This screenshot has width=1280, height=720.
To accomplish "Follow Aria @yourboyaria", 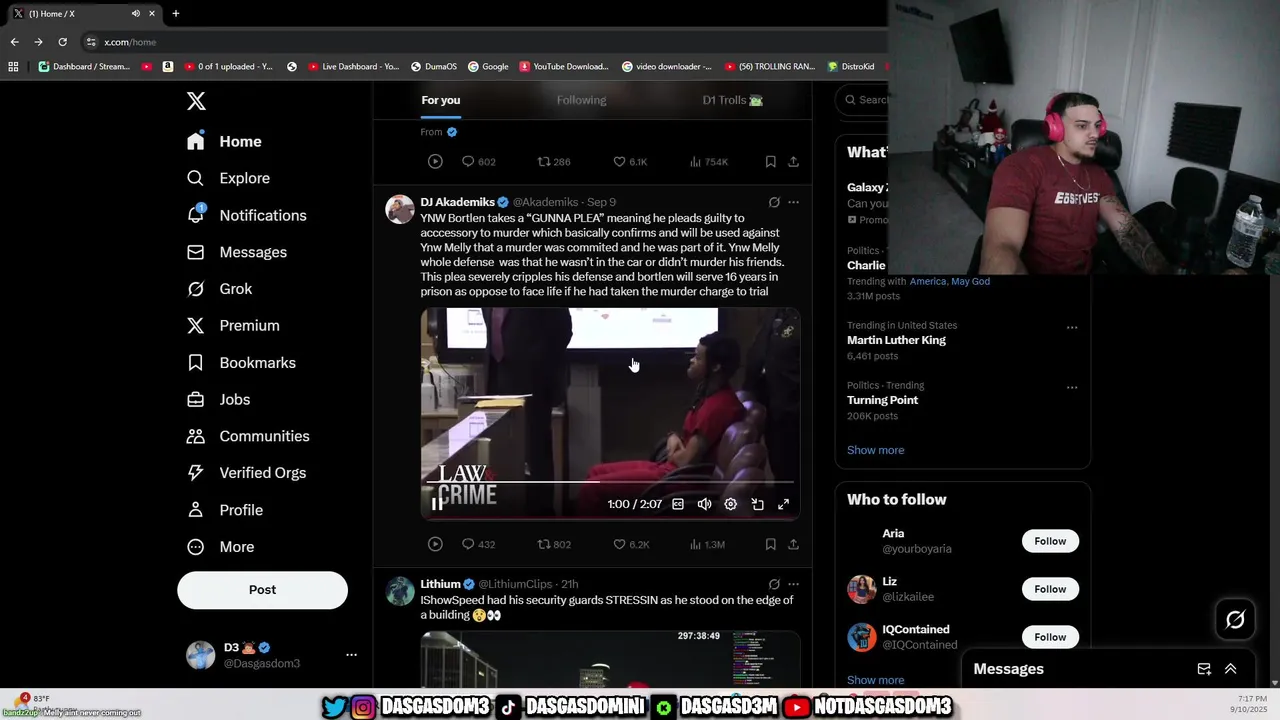I will coord(1050,541).
